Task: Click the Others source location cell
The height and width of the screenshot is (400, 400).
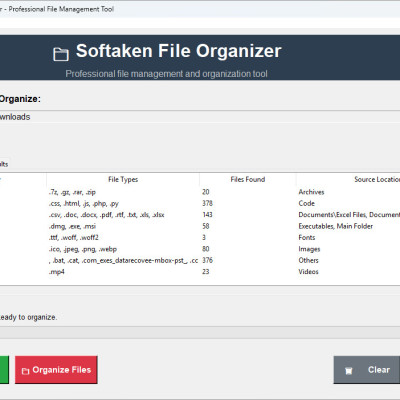Action: coord(308,260)
